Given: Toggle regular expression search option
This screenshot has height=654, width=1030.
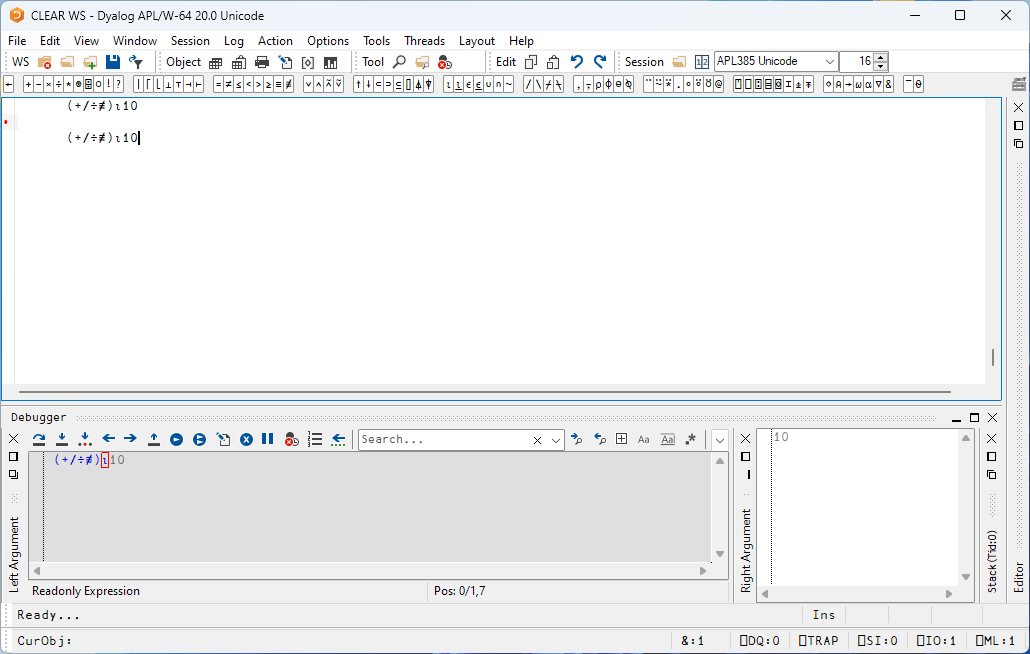Looking at the screenshot, I should pyautogui.click(x=690, y=439).
